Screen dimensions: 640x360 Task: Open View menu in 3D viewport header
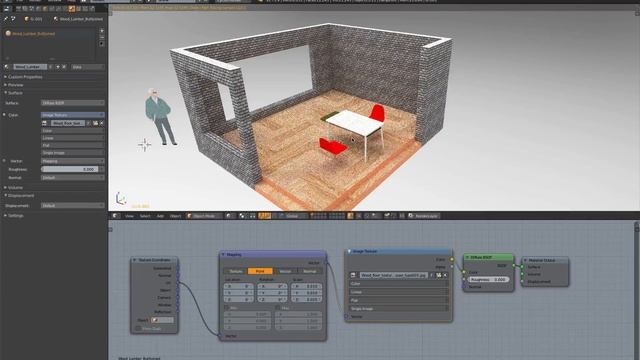pyautogui.click(x=129, y=216)
